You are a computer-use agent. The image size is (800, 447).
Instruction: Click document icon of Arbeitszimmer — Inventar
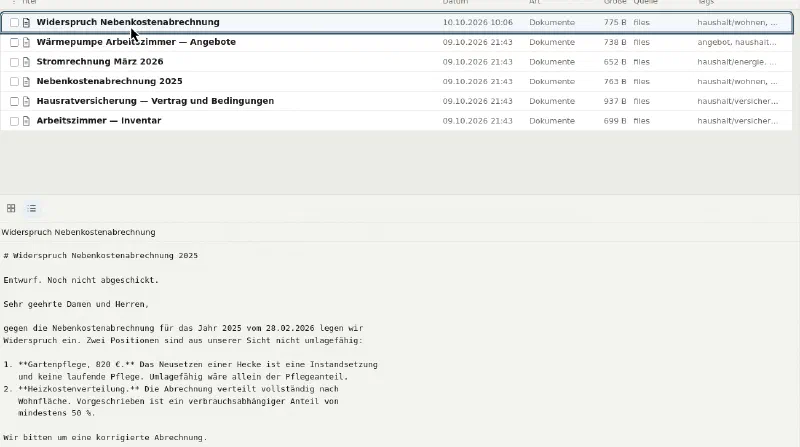27,121
